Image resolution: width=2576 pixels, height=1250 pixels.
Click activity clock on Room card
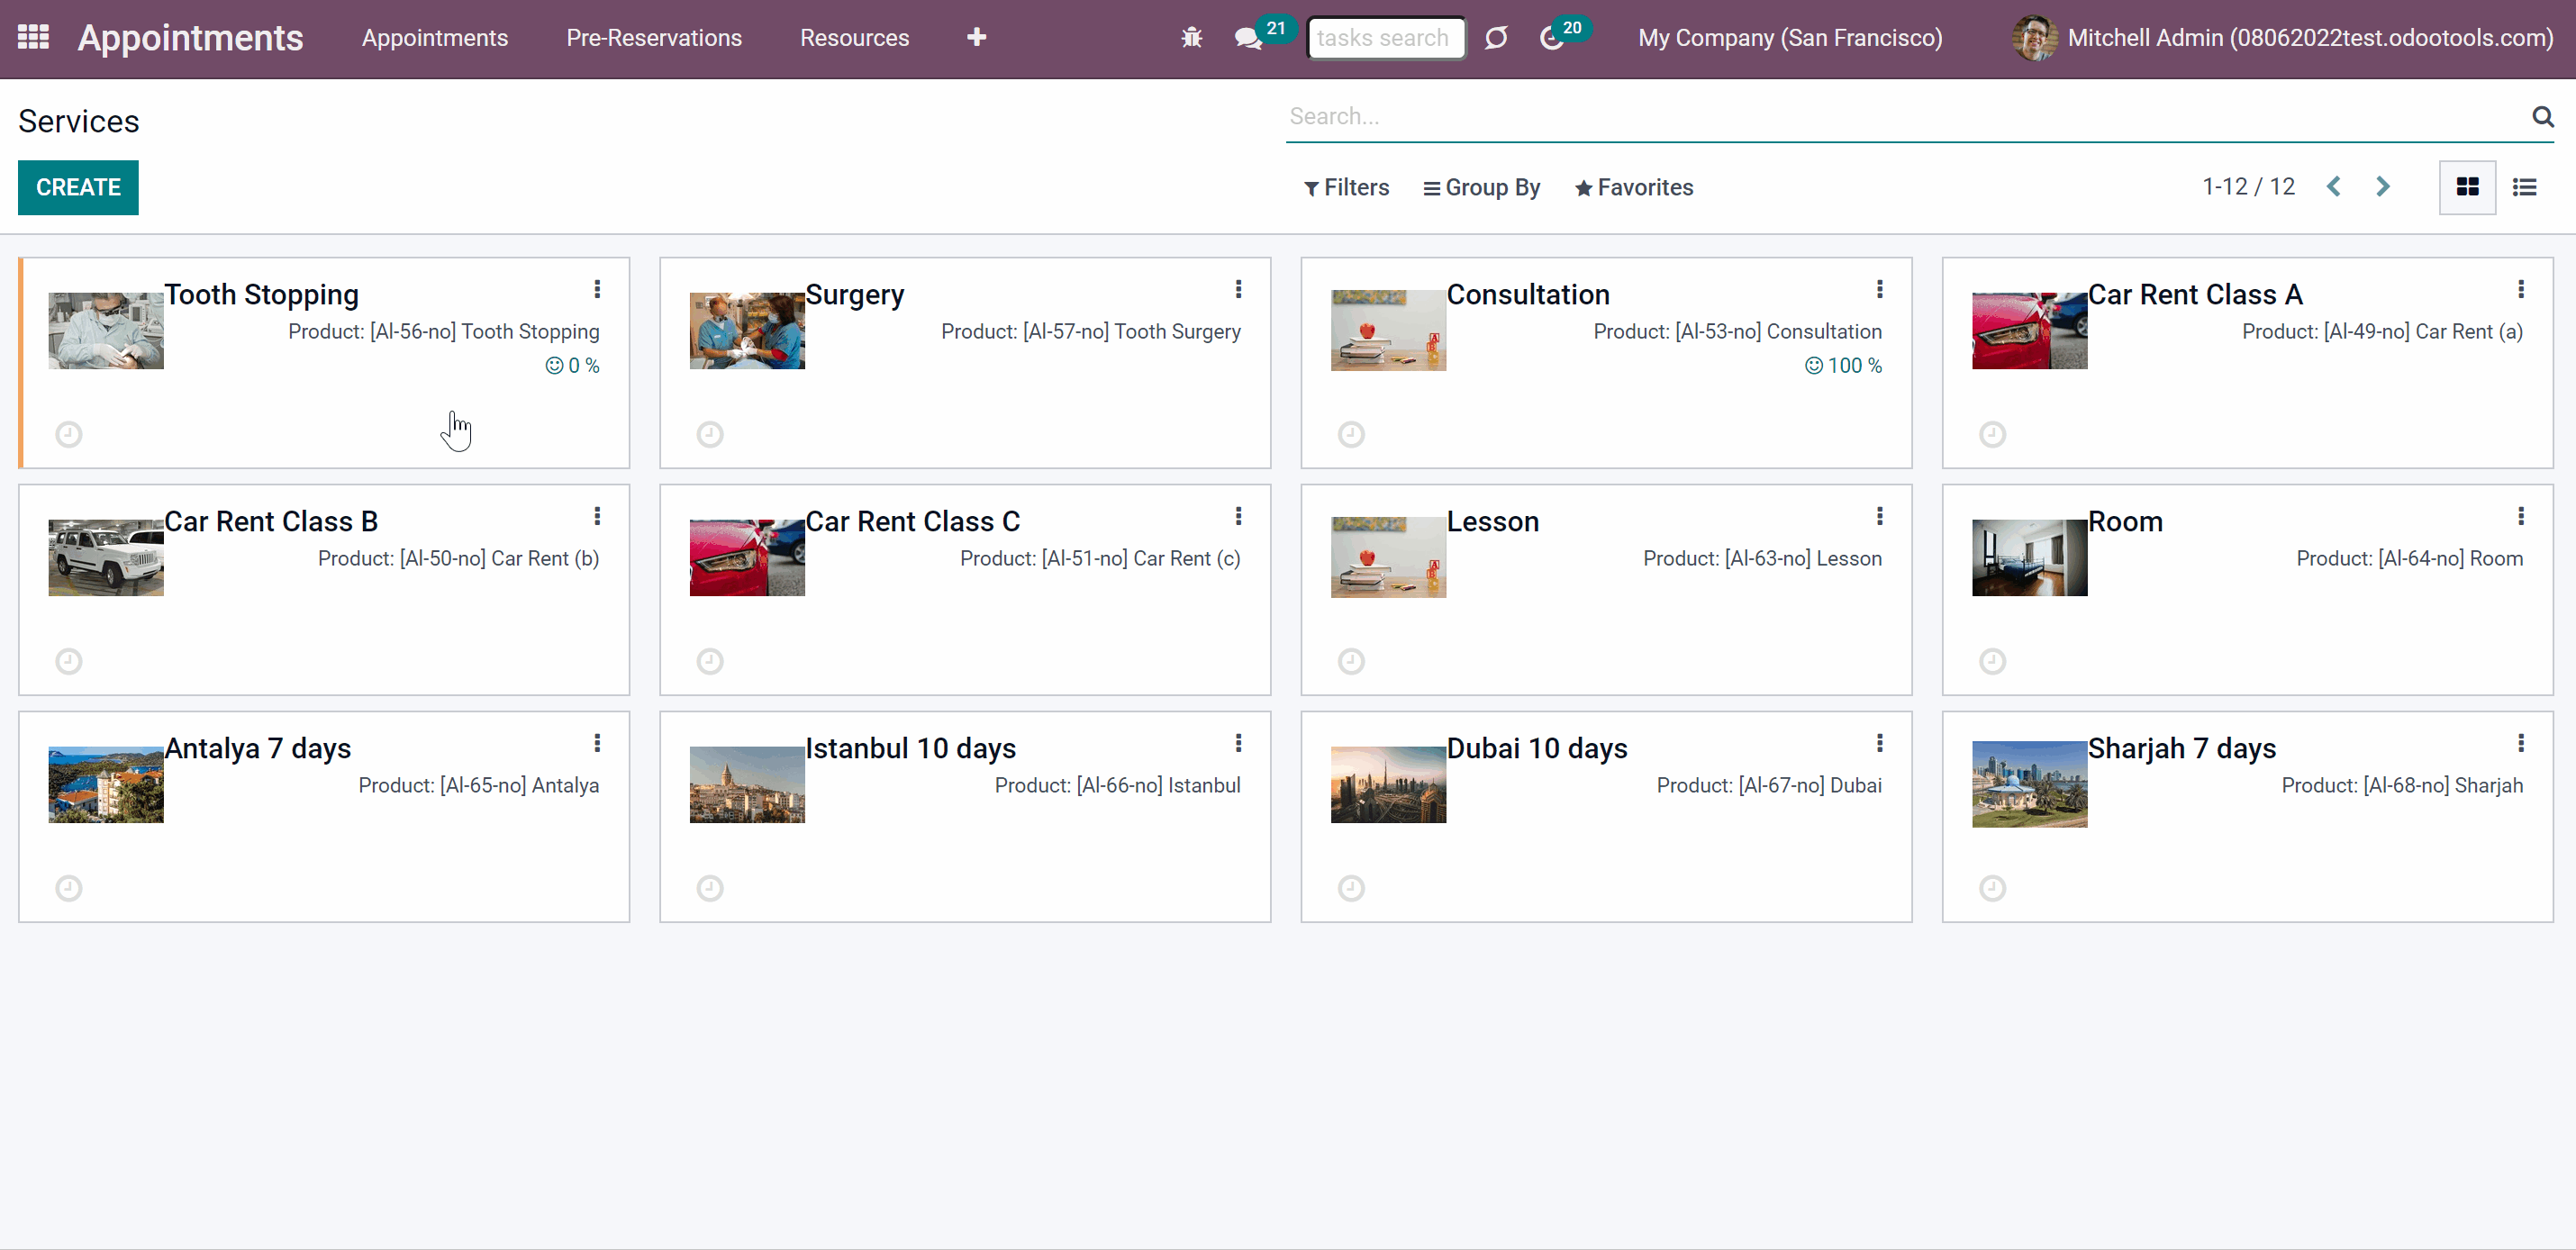pyautogui.click(x=1992, y=661)
